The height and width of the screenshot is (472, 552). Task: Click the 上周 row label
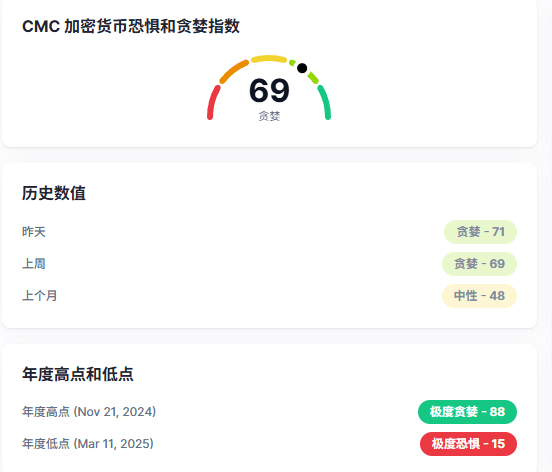click(34, 264)
